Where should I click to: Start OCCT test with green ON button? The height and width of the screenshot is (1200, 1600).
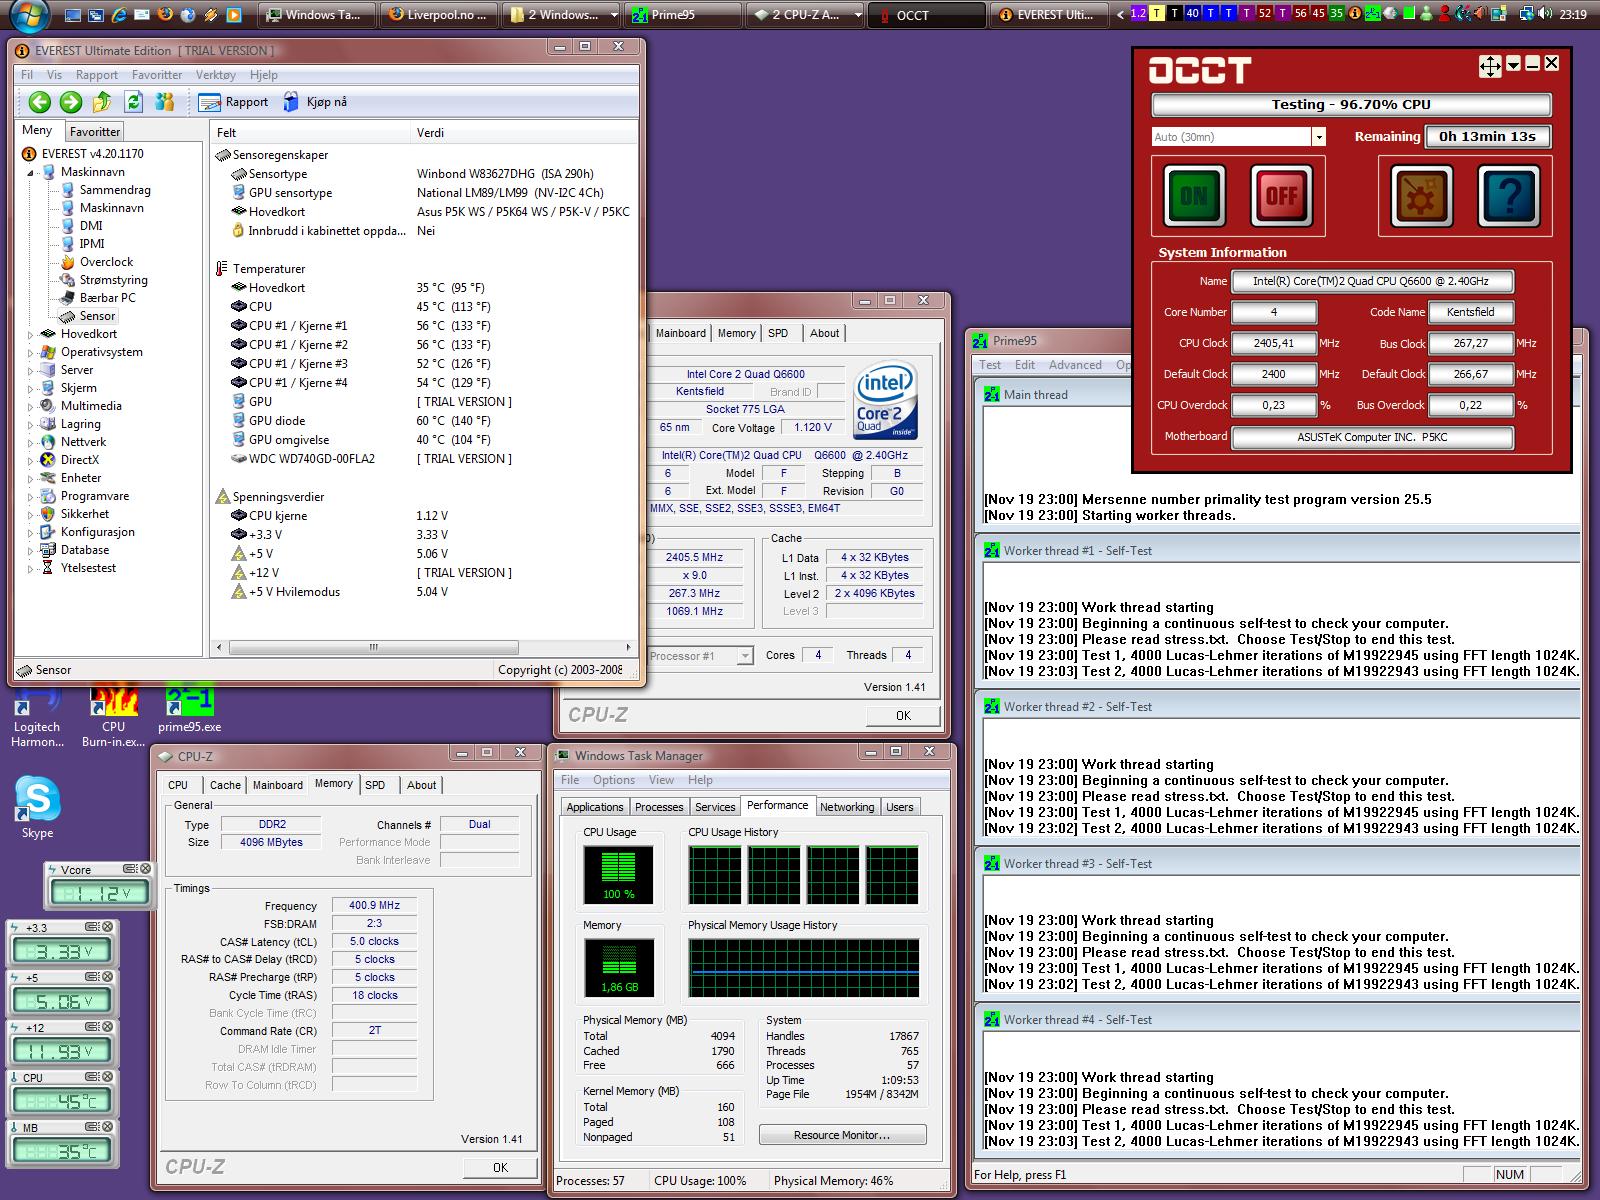pyautogui.click(x=1194, y=195)
